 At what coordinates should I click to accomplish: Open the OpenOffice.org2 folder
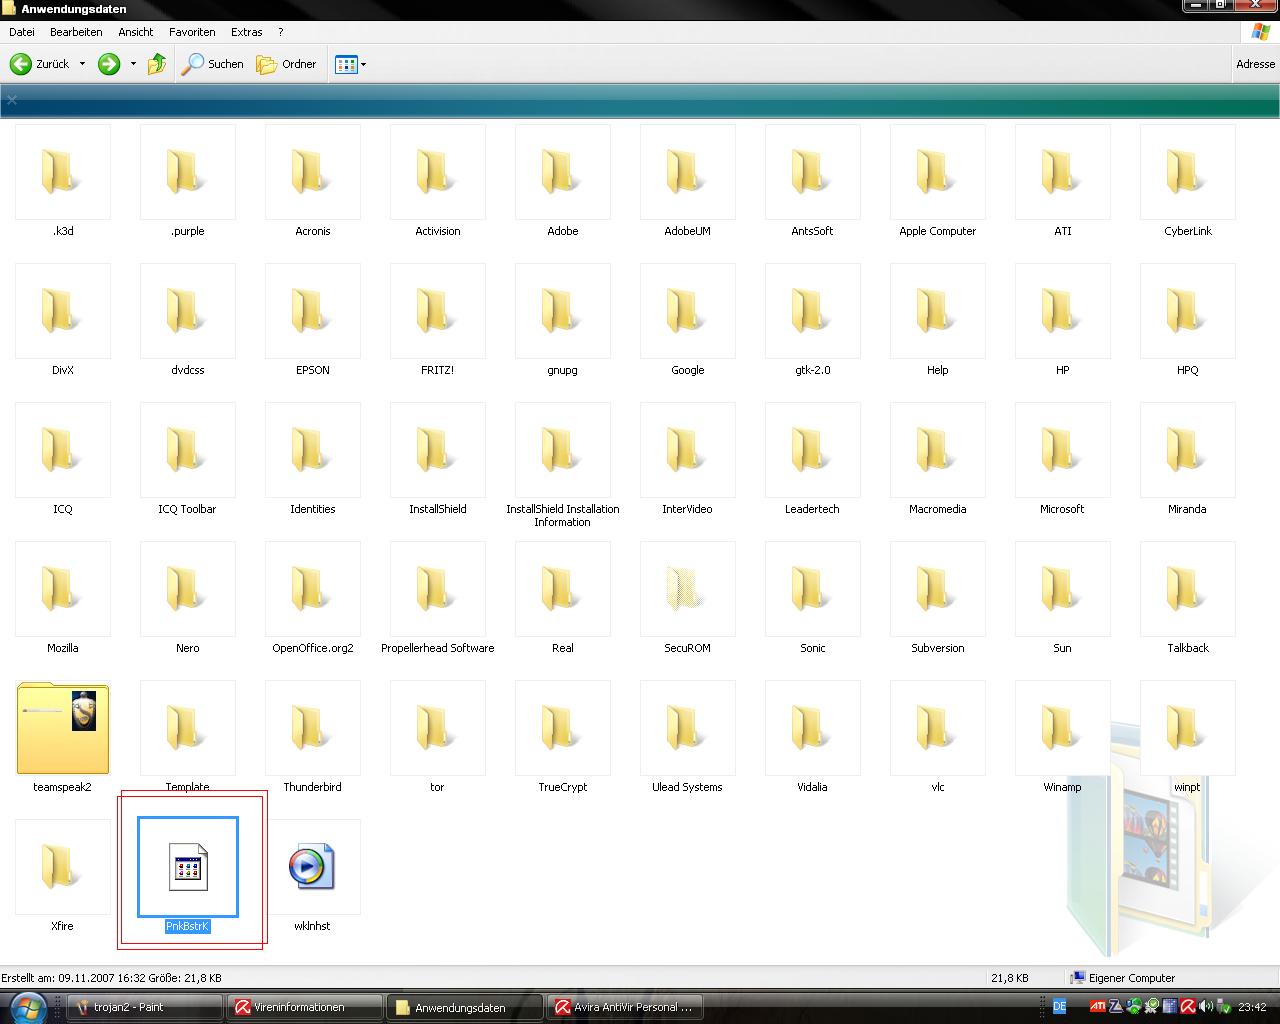click(313, 589)
